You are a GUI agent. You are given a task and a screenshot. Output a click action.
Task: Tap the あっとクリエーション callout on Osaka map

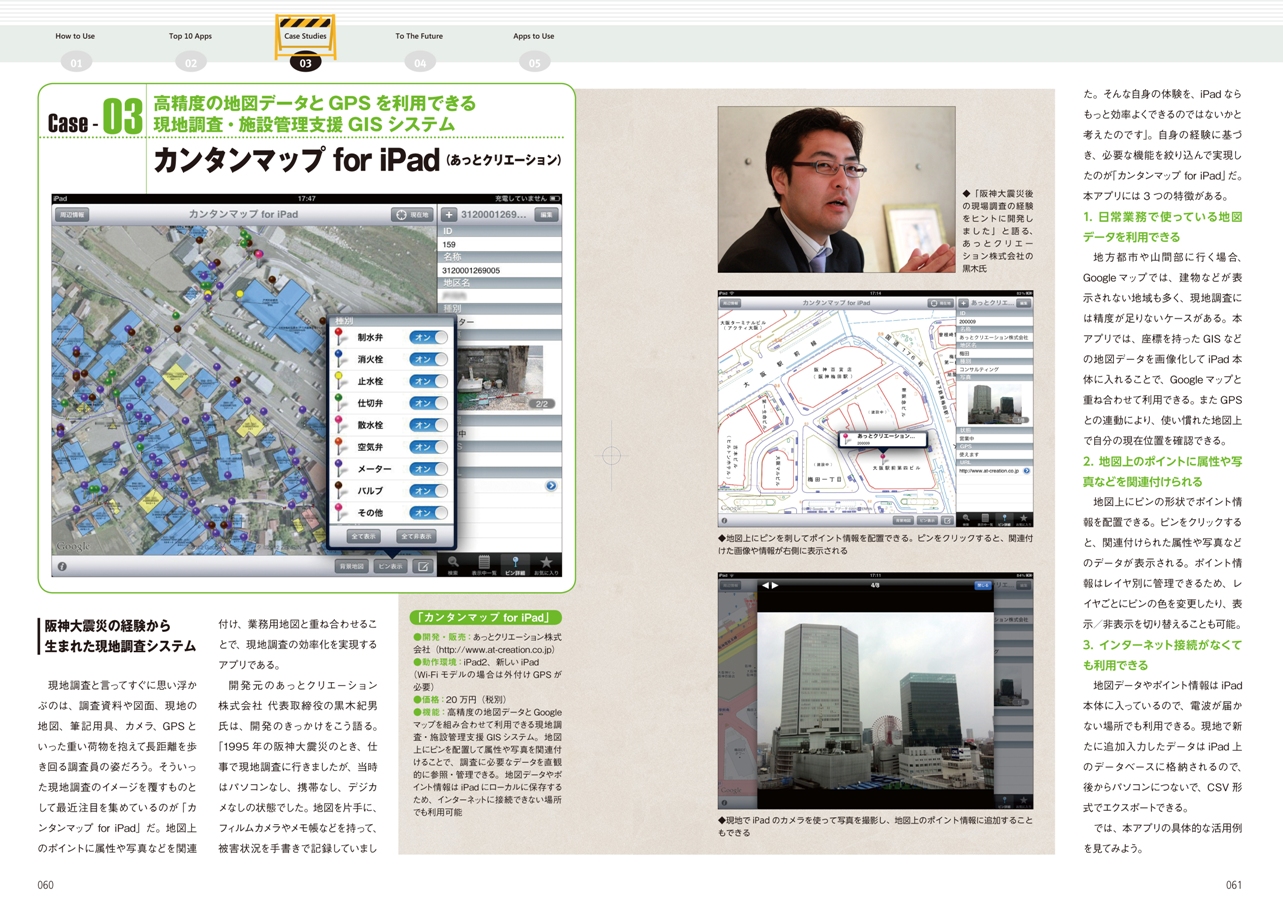click(x=882, y=439)
